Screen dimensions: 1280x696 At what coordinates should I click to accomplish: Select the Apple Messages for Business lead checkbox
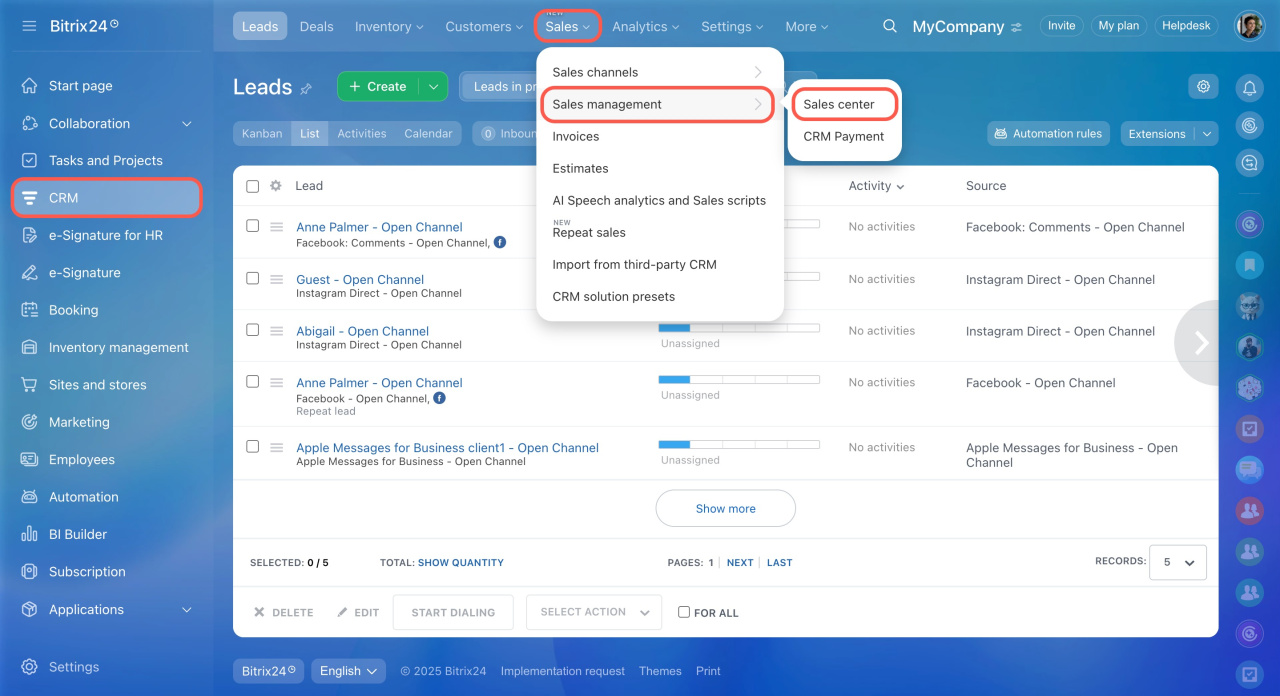coord(252,447)
